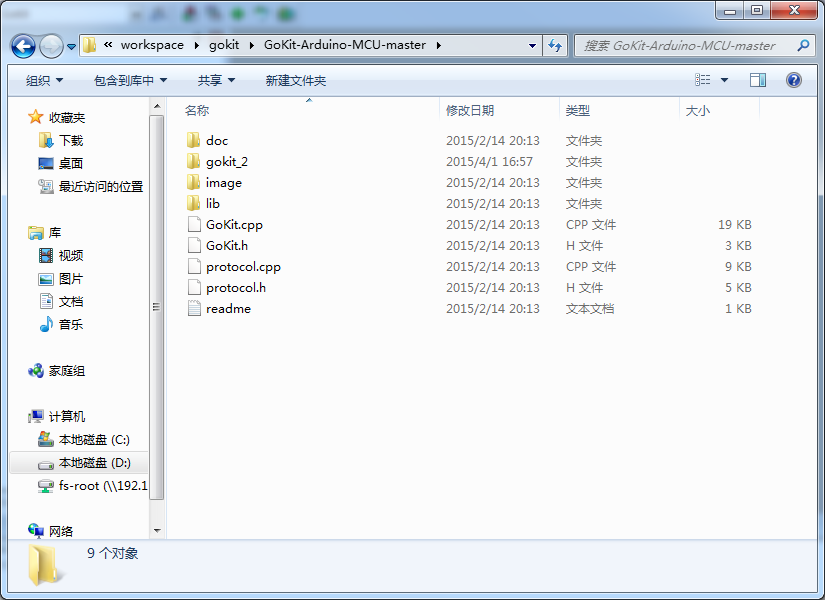Image resolution: width=825 pixels, height=600 pixels.
Task: Show hidden breadcrumb levels via double chevron
Action: (x=108, y=45)
